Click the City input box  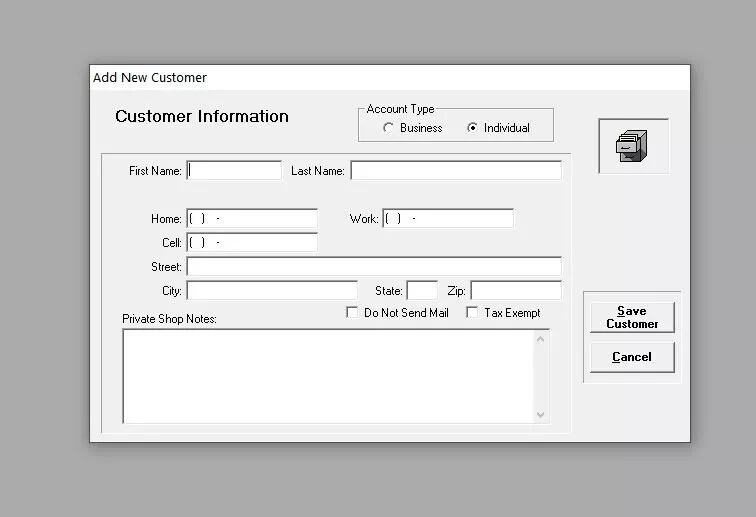[272, 290]
